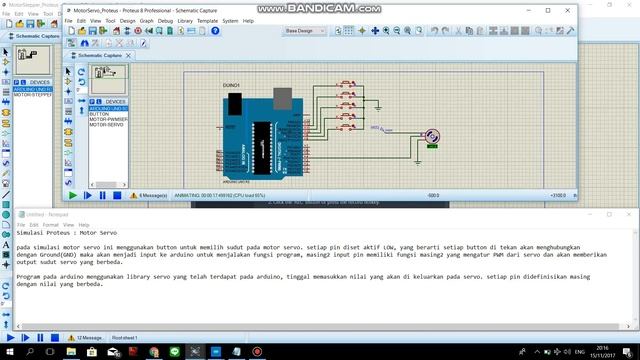Image resolution: width=640 pixels, height=360 pixels.
Task: Select MOTOR-SERVO in devices list
Action: pos(106,125)
